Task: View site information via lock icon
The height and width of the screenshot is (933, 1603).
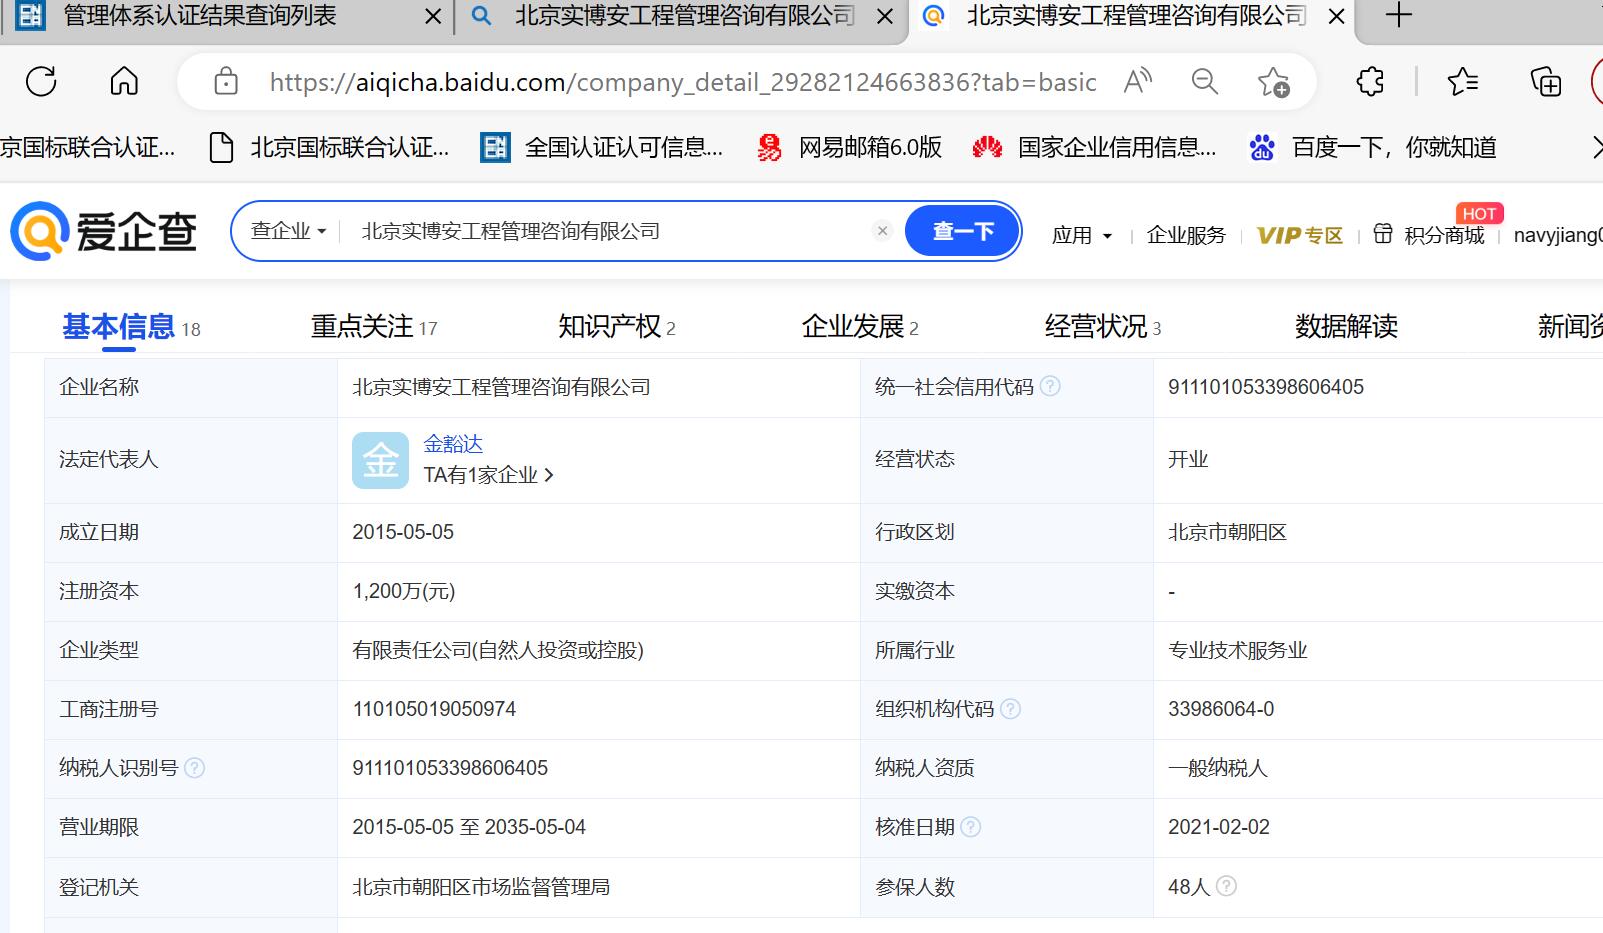Action: click(226, 81)
